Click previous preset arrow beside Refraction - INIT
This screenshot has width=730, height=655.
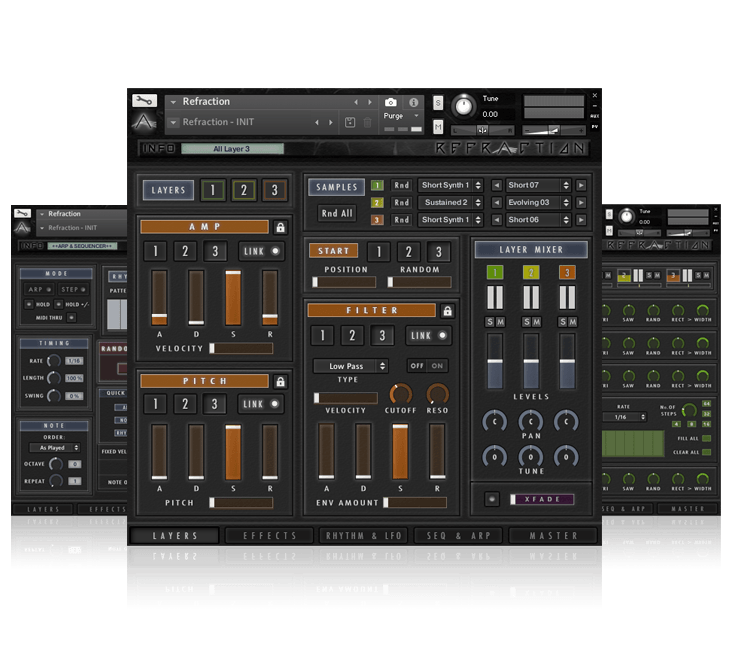(x=317, y=122)
